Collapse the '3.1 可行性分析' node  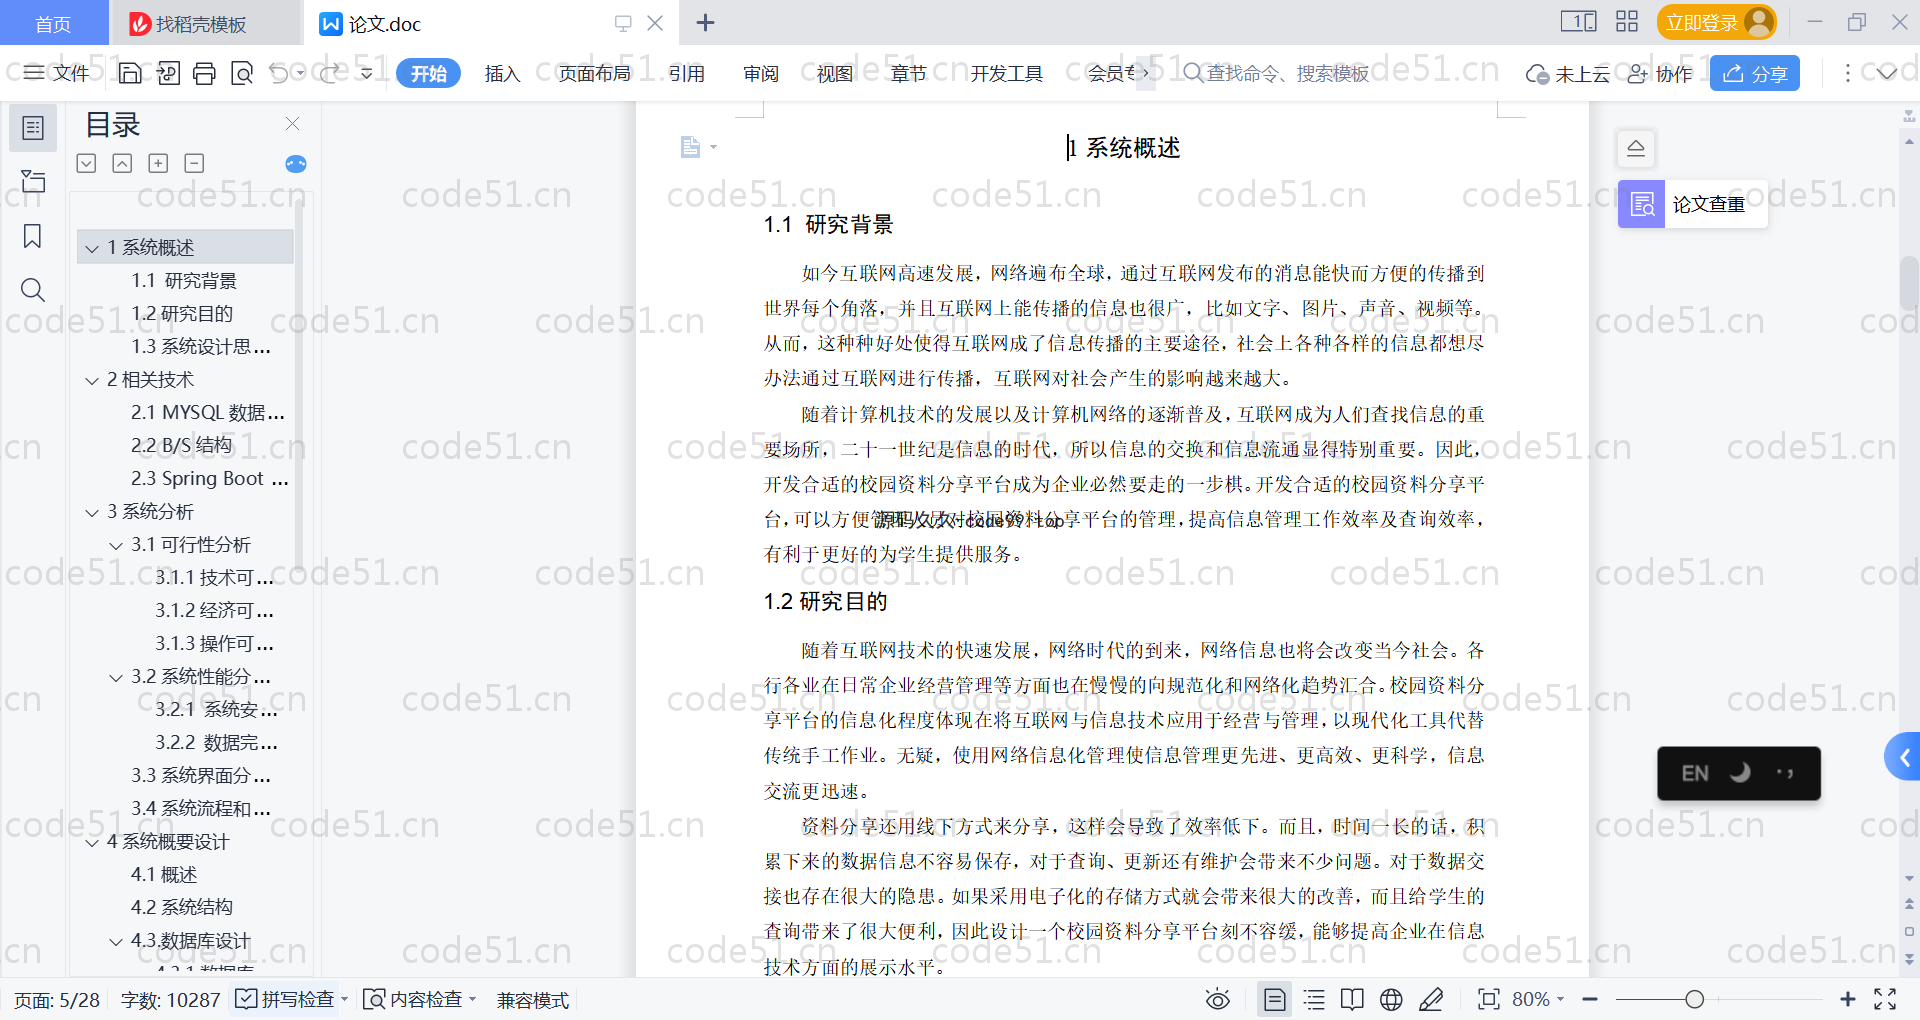pos(116,546)
